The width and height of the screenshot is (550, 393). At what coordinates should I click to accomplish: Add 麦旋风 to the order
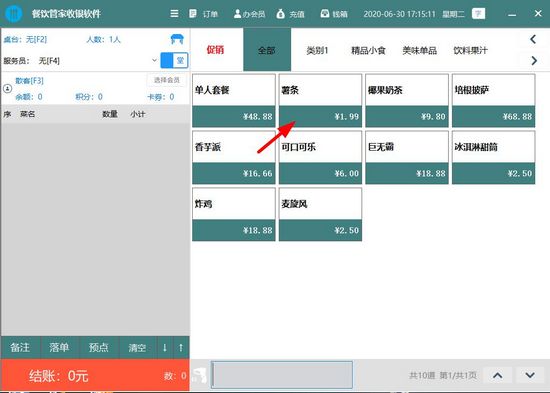pos(320,214)
